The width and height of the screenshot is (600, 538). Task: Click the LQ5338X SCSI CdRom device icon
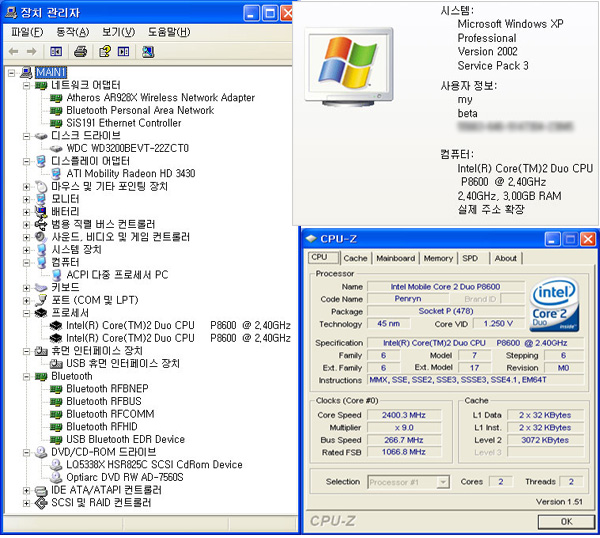(x=56, y=465)
